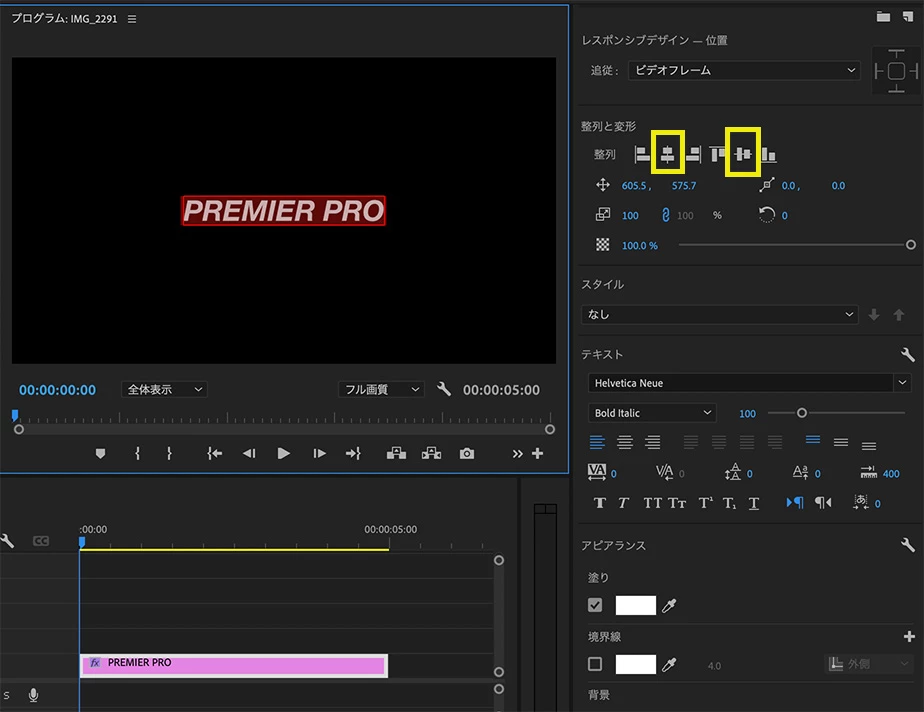
Task: Click horizontal center align icon
Action: 667,154
